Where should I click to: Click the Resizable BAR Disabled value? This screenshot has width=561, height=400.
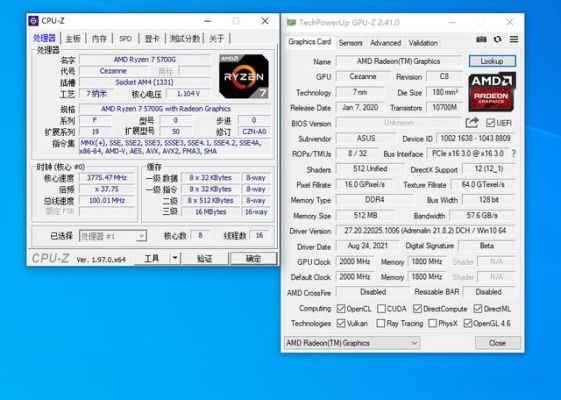click(489, 292)
